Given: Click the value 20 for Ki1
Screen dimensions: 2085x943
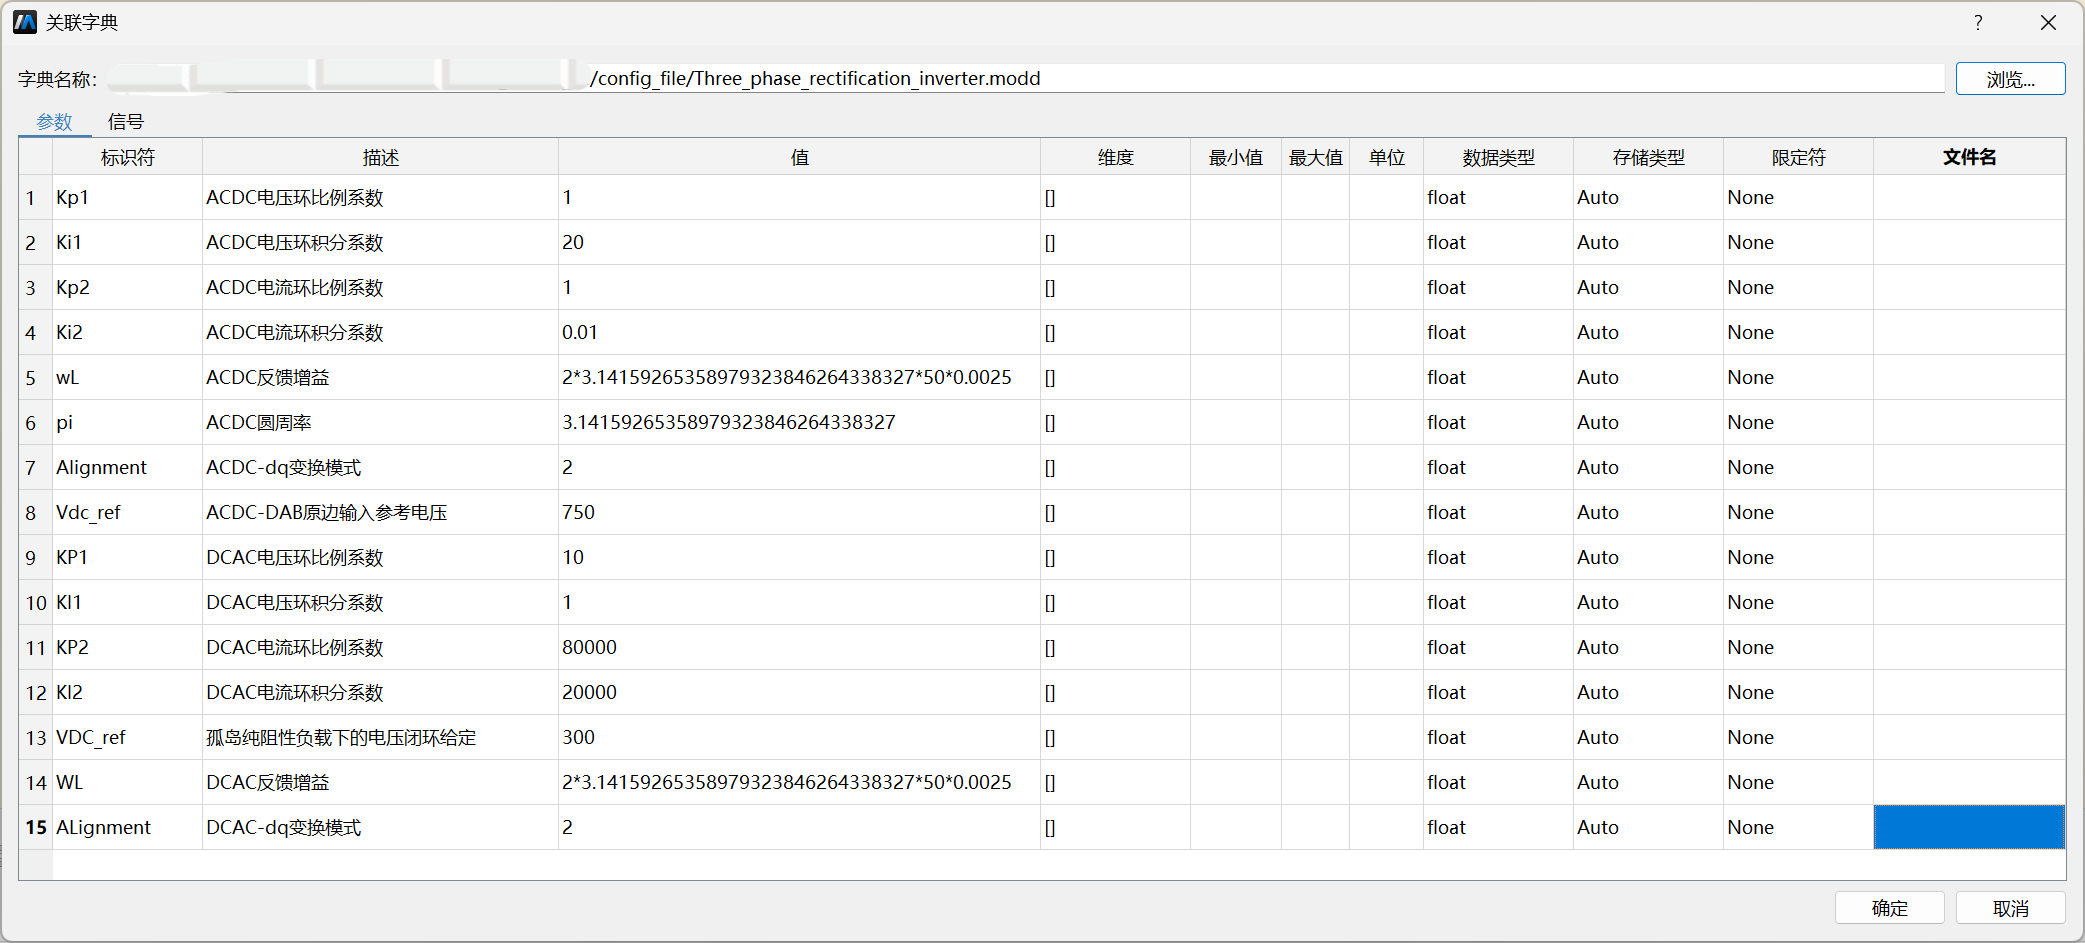Looking at the screenshot, I should pos(800,242).
